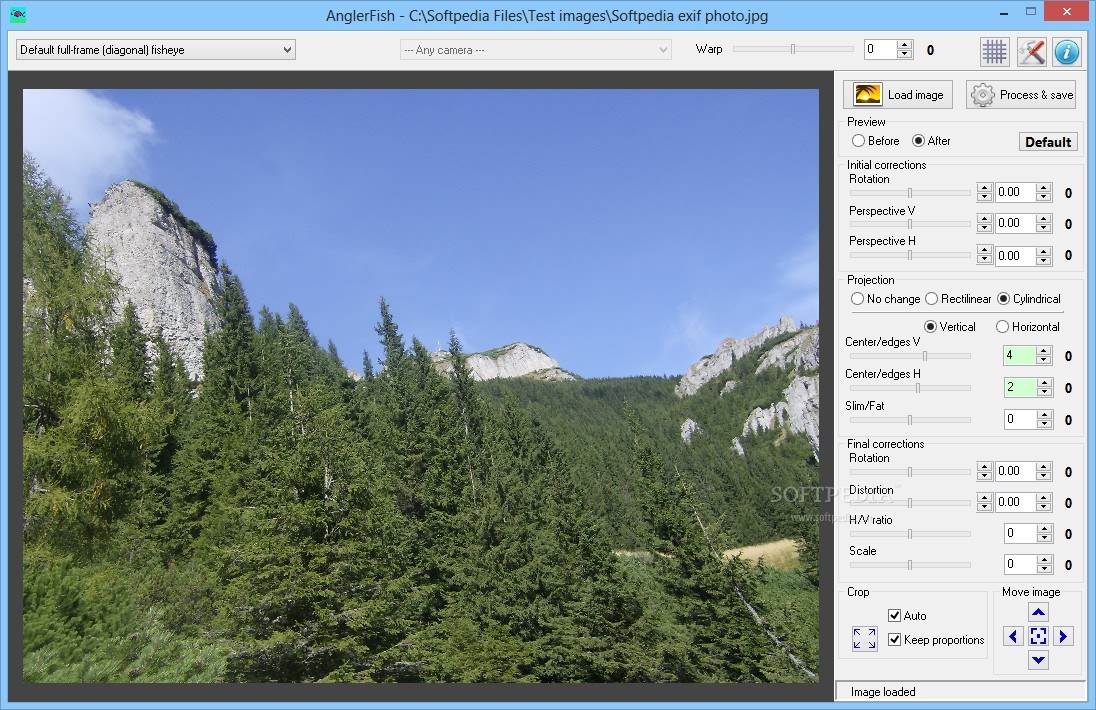This screenshot has height=710, width=1096.
Task: Click the Slim/Fat value field
Action: [1019, 419]
